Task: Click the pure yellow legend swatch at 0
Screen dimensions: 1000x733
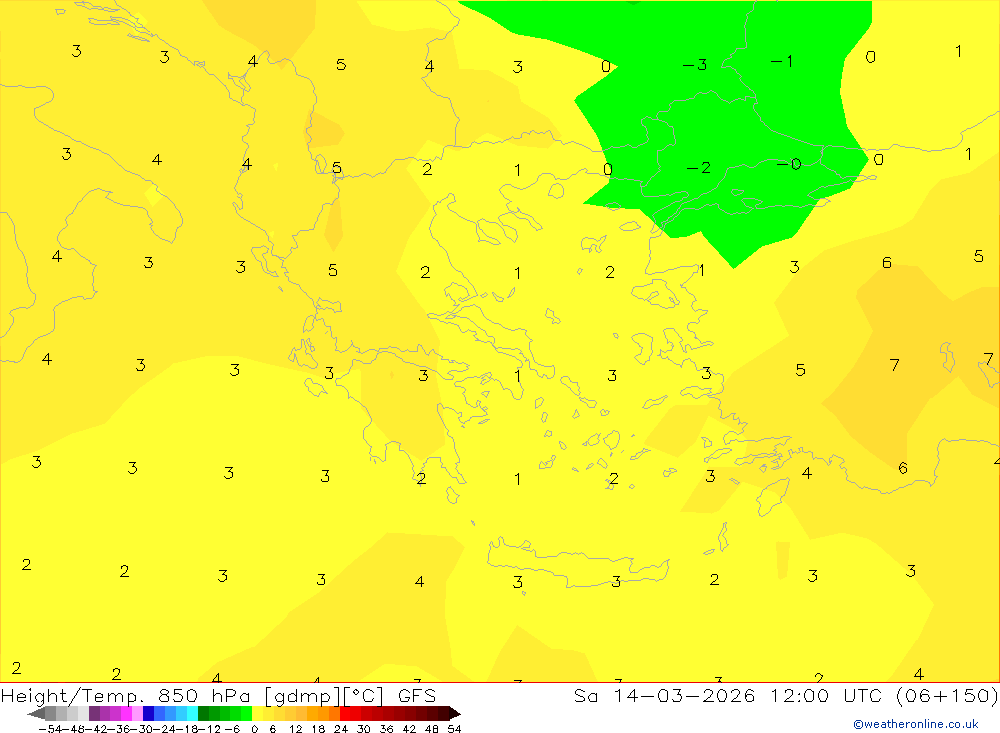Action: [x=258, y=713]
